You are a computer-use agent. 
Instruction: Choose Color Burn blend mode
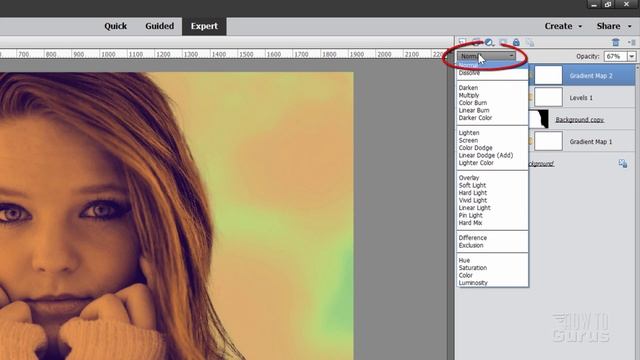(x=473, y=103)
